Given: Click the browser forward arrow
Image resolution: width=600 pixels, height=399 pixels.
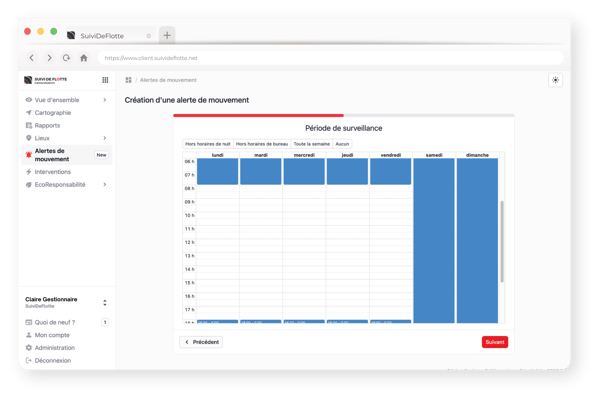Looking at the screenshot, I should [x=49, y=58].
